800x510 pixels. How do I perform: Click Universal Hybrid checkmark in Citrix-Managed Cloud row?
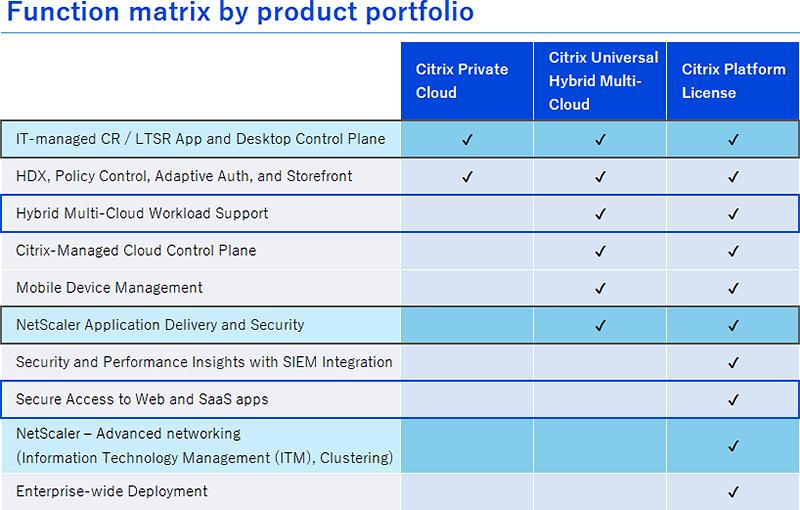point(601,251)
